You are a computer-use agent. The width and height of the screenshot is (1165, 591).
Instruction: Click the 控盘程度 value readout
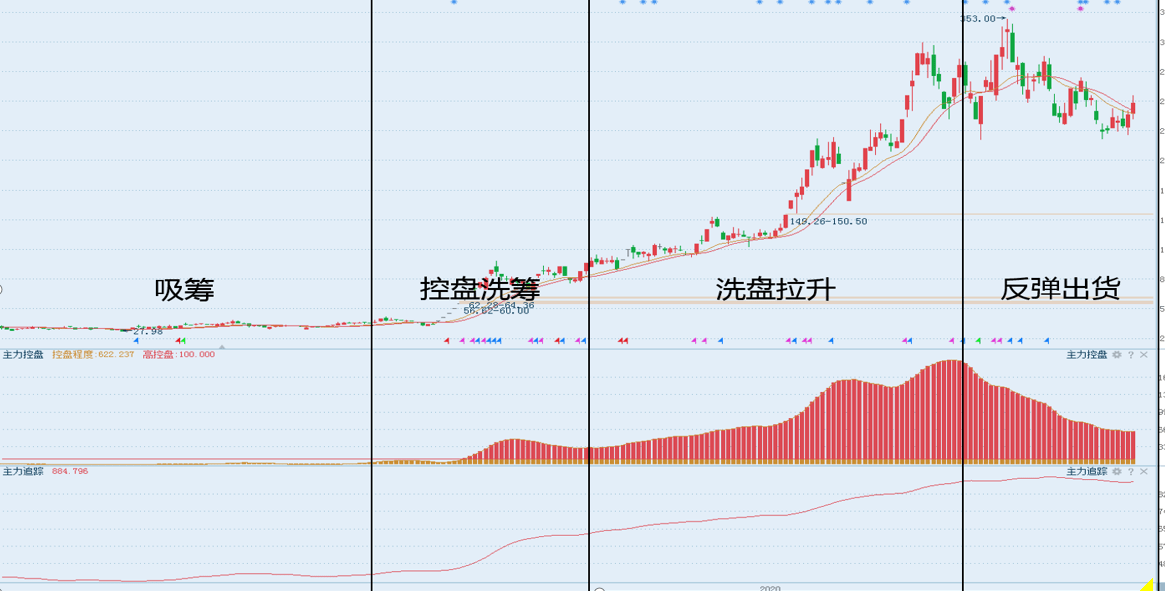tap(93, 355)
